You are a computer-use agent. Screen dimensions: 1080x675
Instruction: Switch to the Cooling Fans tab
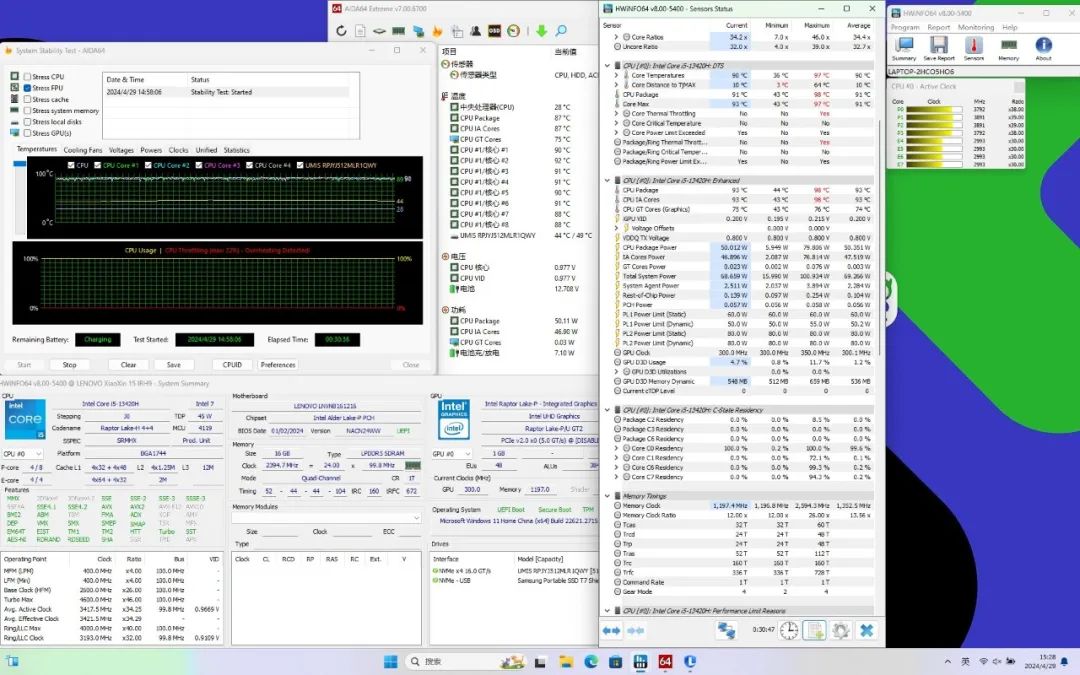[x=83, y=150]
